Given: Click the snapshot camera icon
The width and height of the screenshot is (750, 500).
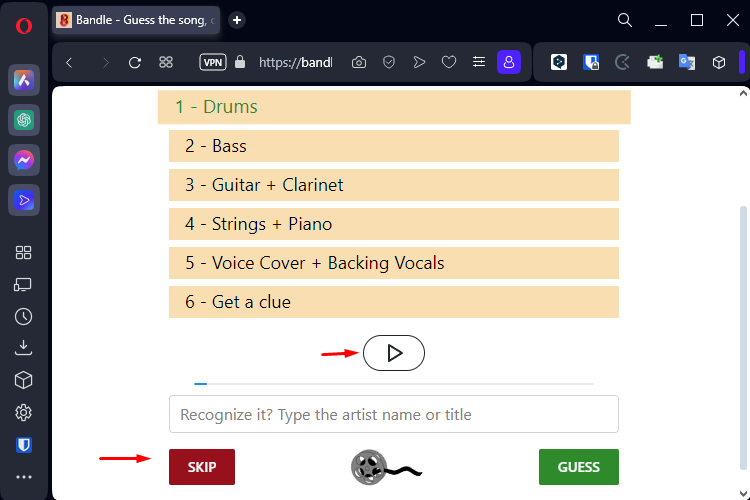Looking at the screenshot, I should click(359, 62).
